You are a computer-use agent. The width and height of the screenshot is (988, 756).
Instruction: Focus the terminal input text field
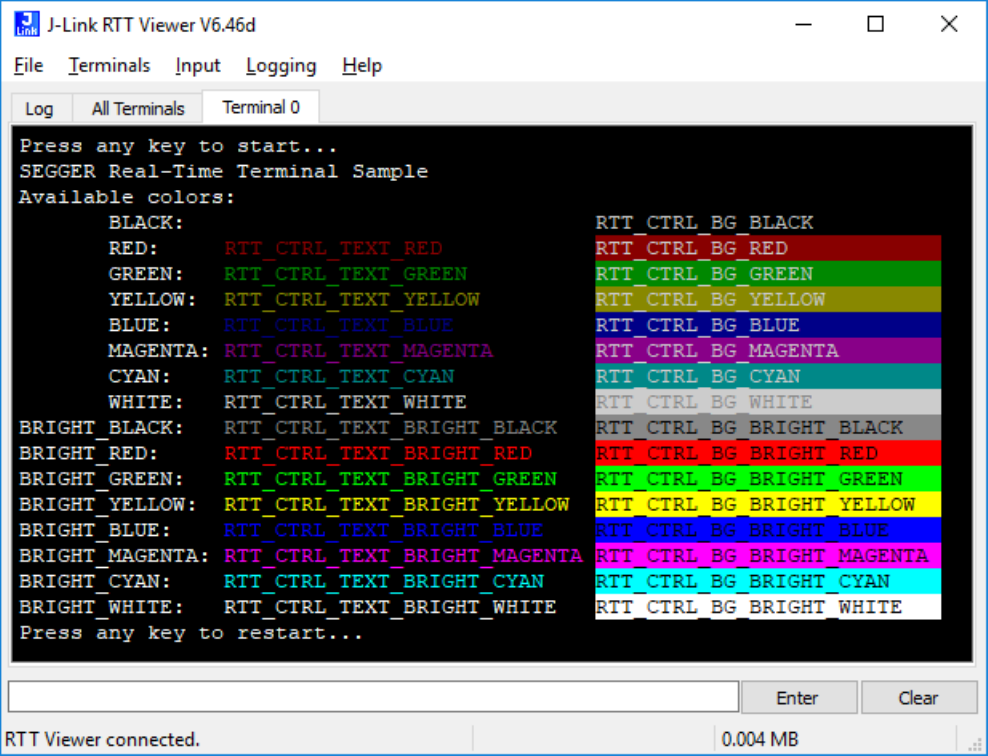373,697
